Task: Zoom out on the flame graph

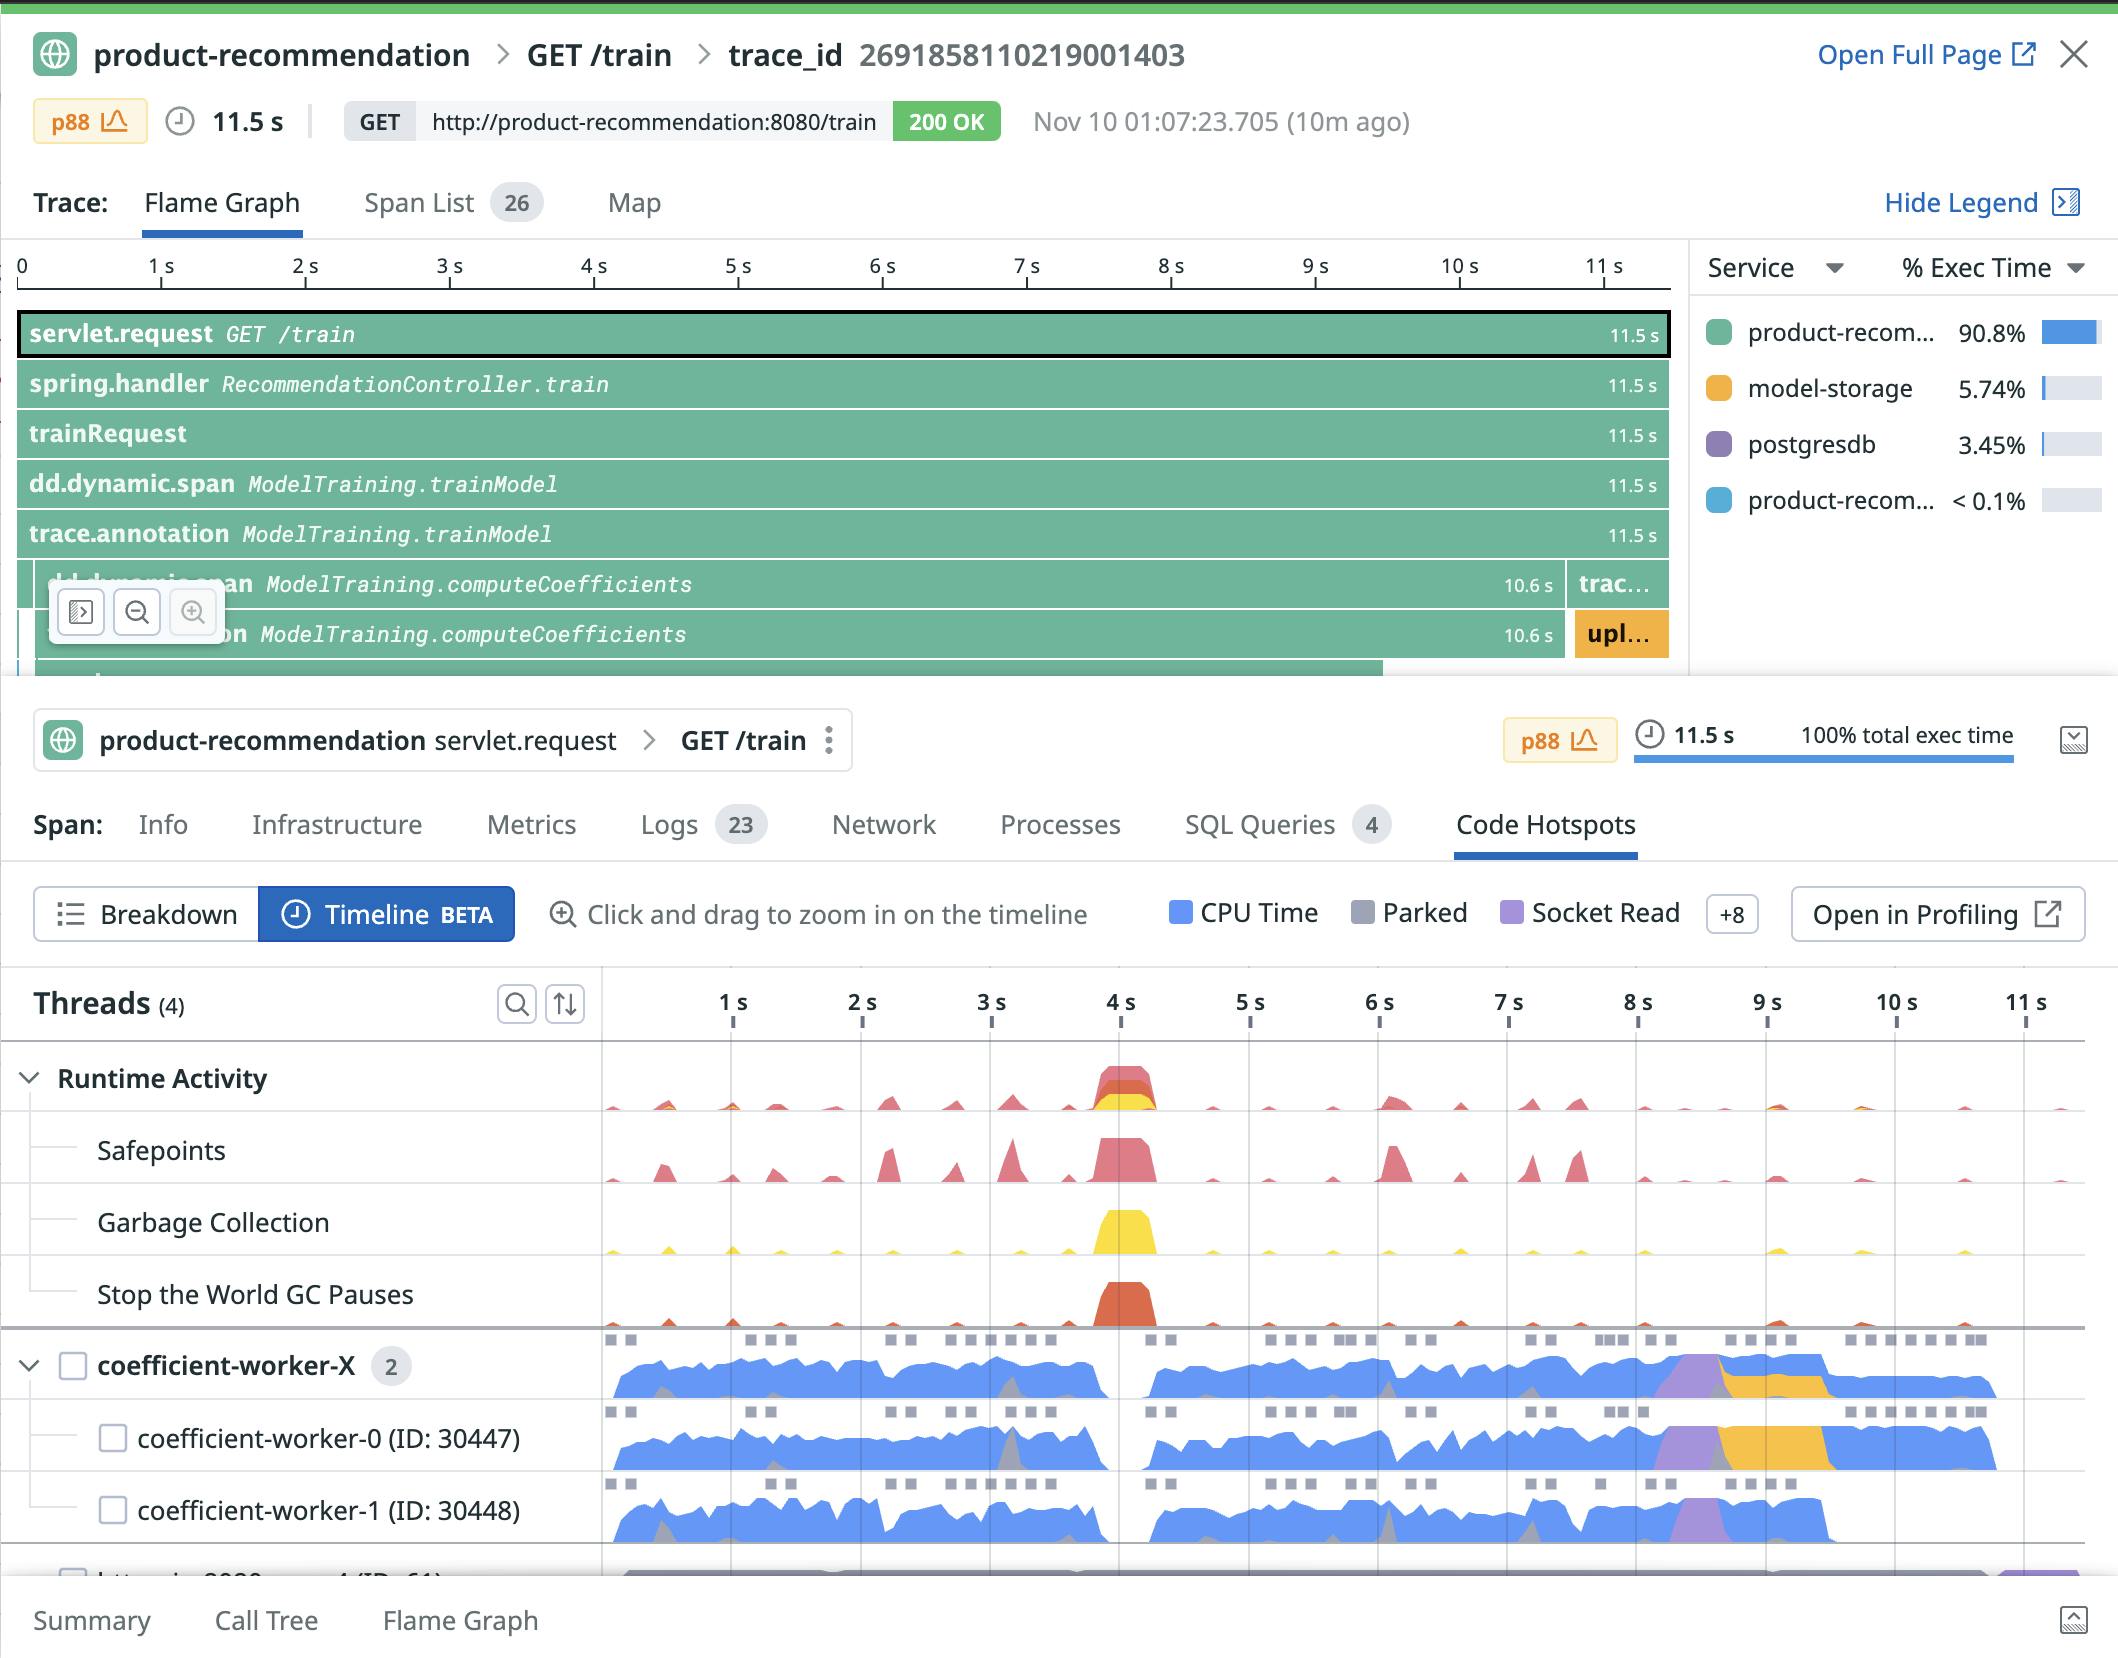Action: 138,612
